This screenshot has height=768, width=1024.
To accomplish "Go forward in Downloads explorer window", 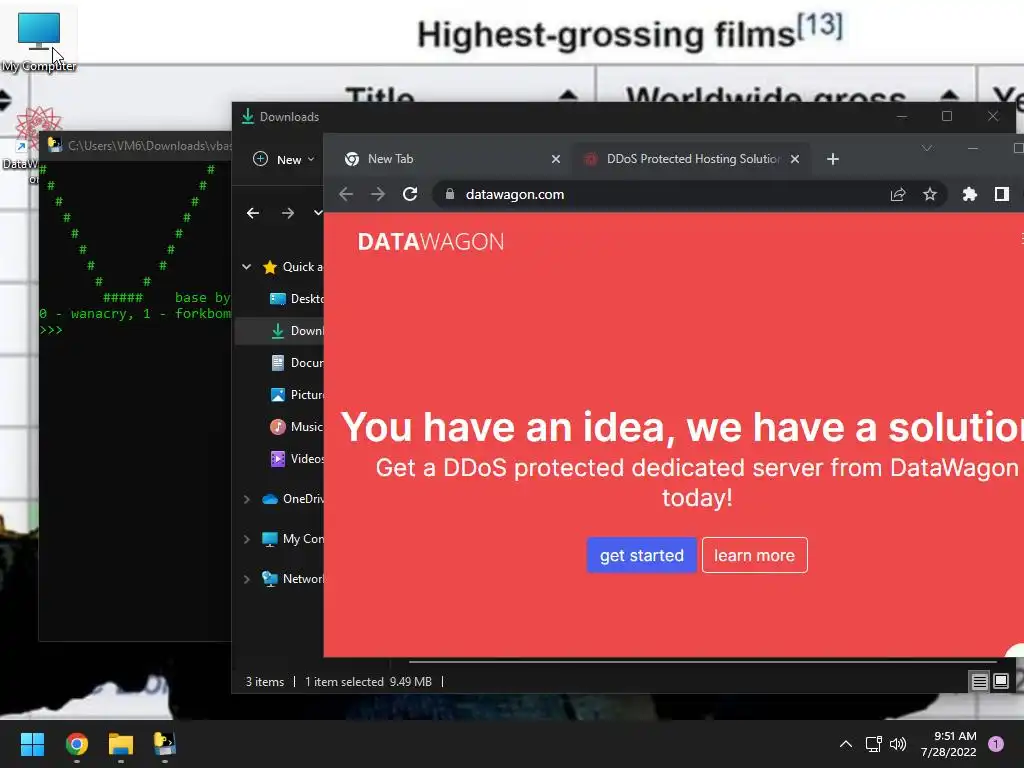I will tap(287, 213).
